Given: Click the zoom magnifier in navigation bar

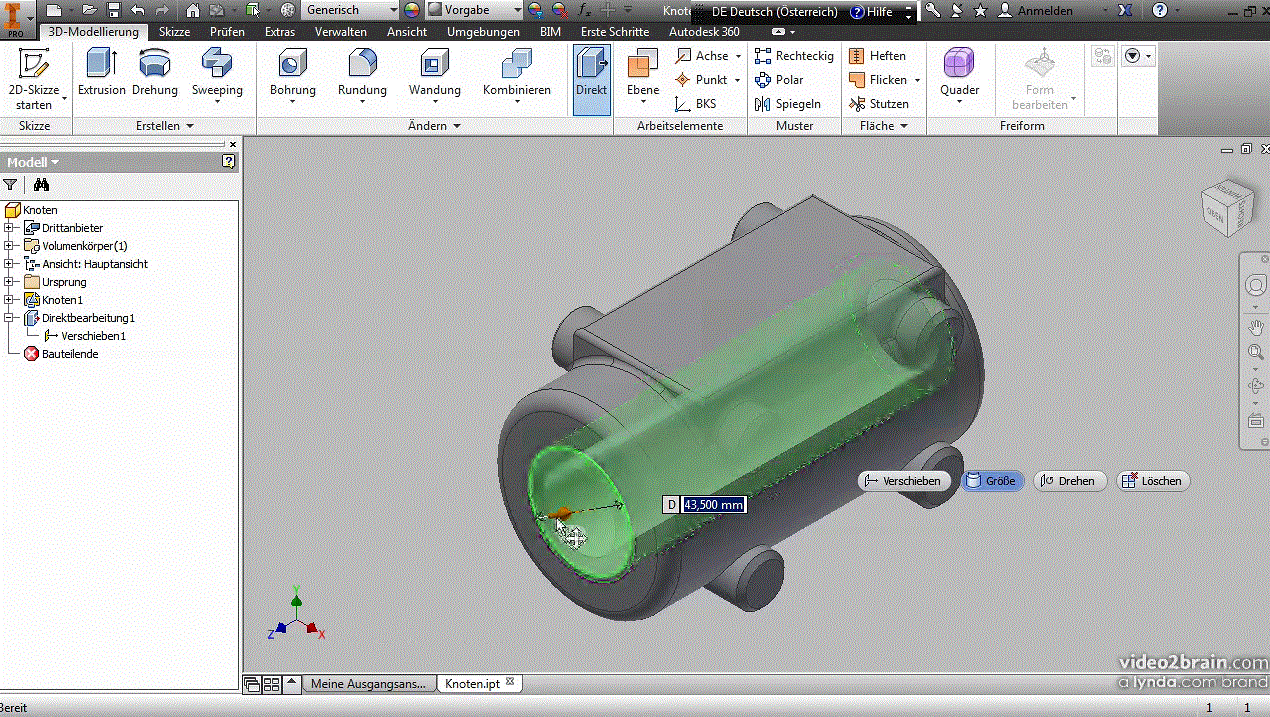Looking at the screenshot, I should click(1255, 352).
